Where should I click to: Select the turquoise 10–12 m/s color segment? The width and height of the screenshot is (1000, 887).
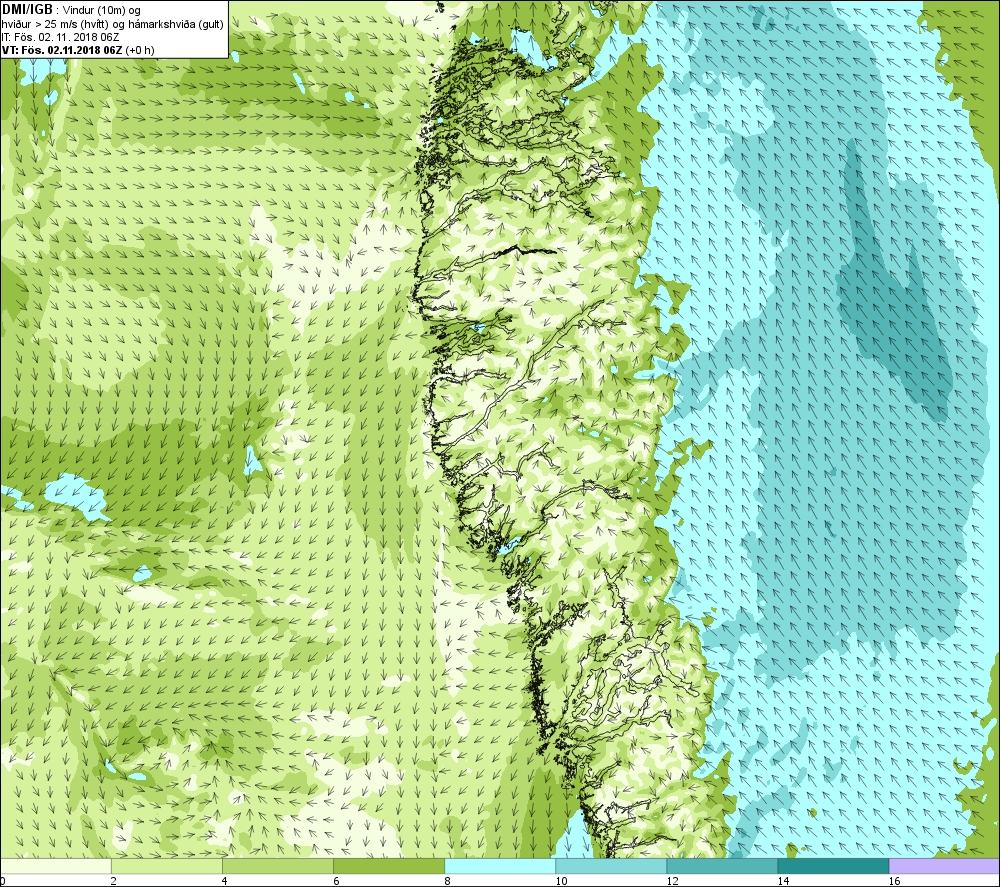(x=611, y=866)
